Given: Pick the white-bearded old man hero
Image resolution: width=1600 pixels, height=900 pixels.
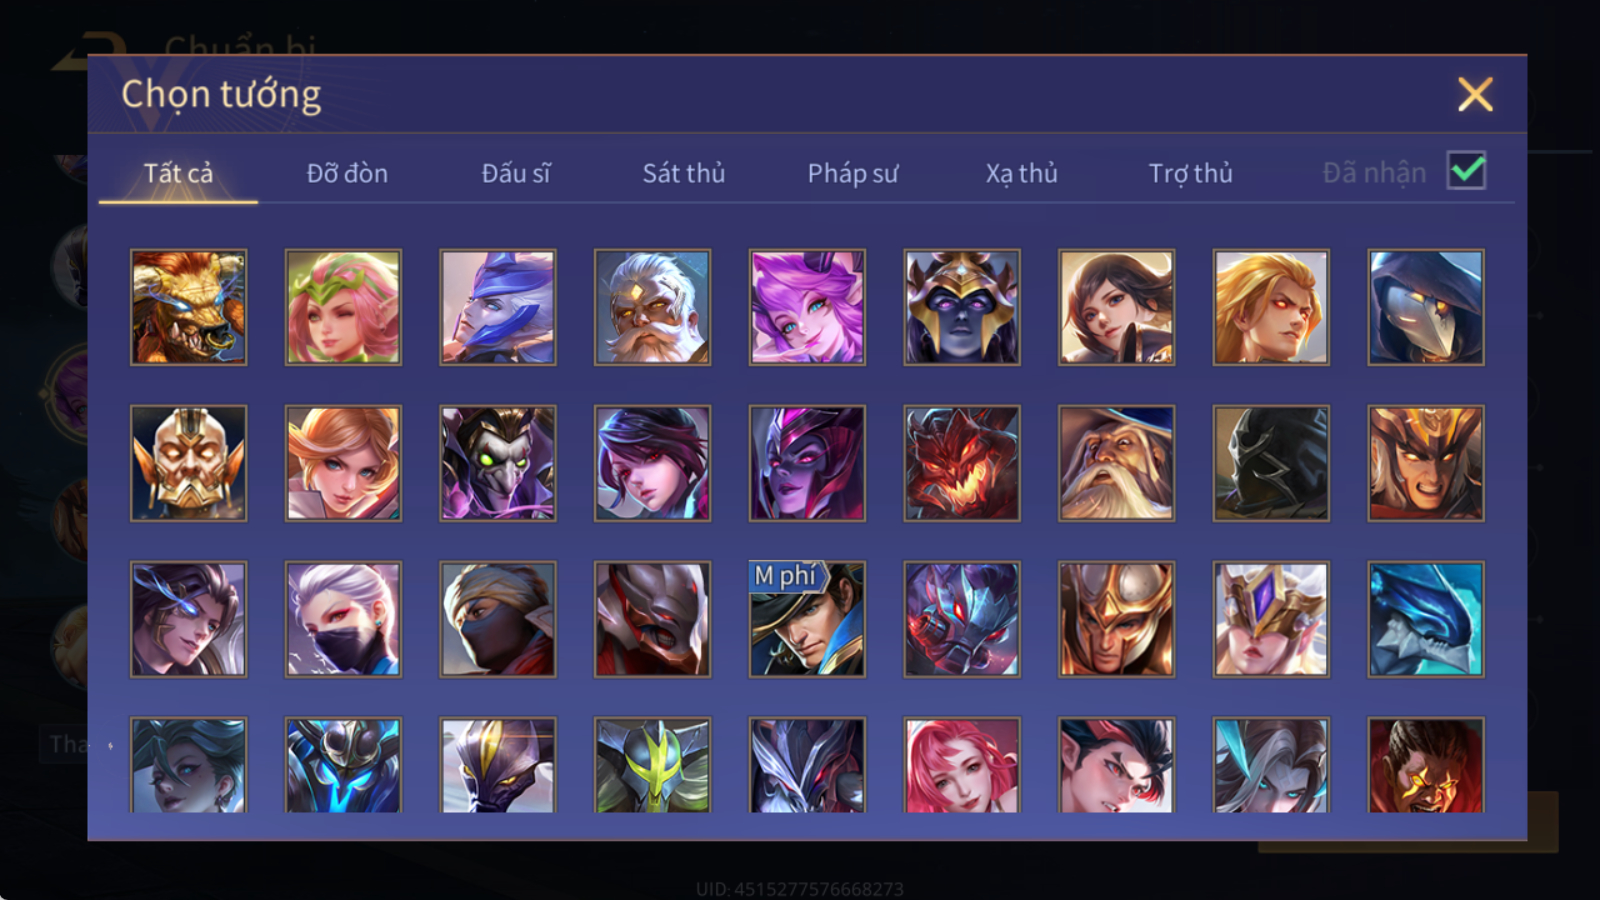Looking at the screenshot, I should point(652,307).
